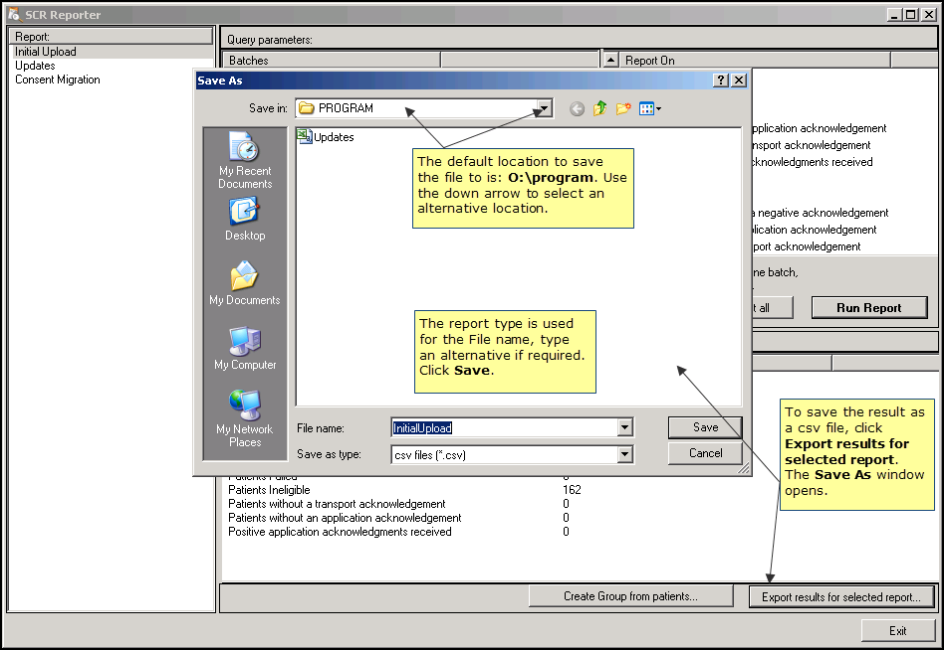Open the Views menu icon
This screenshot has height=650, width=944.
650,109
